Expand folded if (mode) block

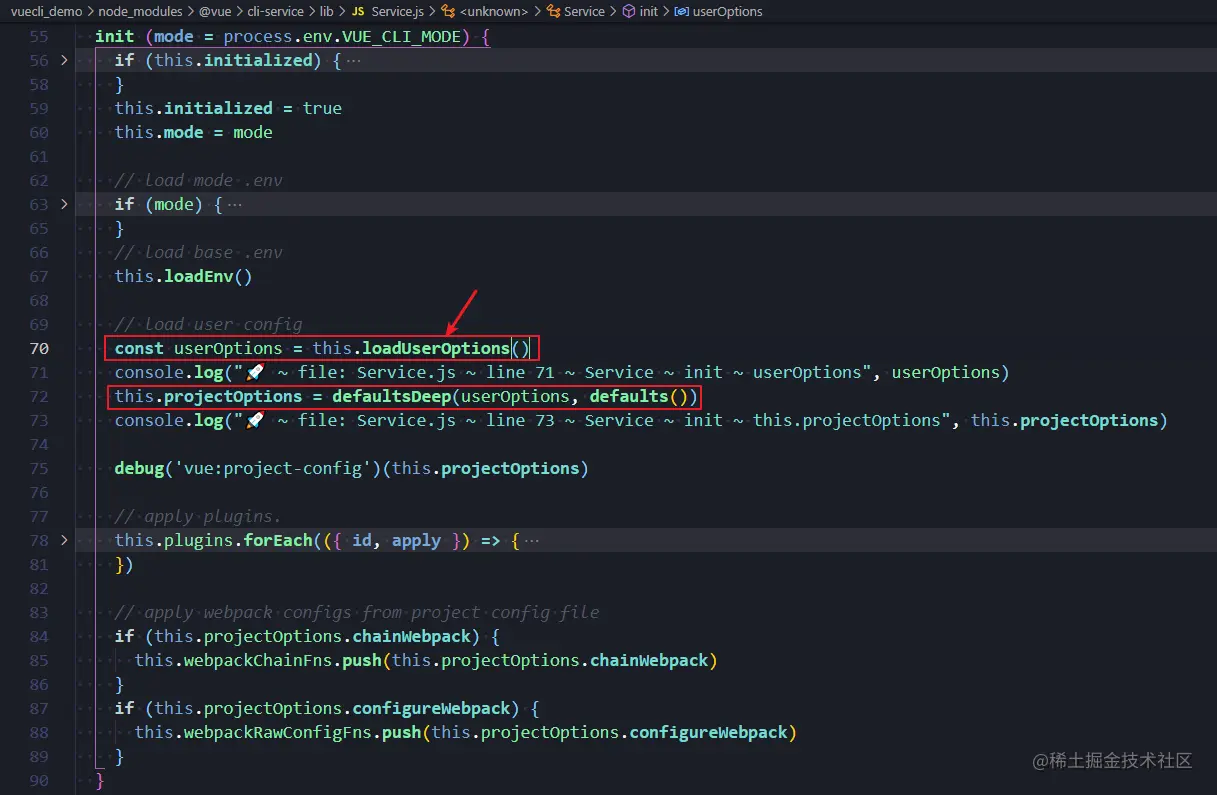coord(65,204)
